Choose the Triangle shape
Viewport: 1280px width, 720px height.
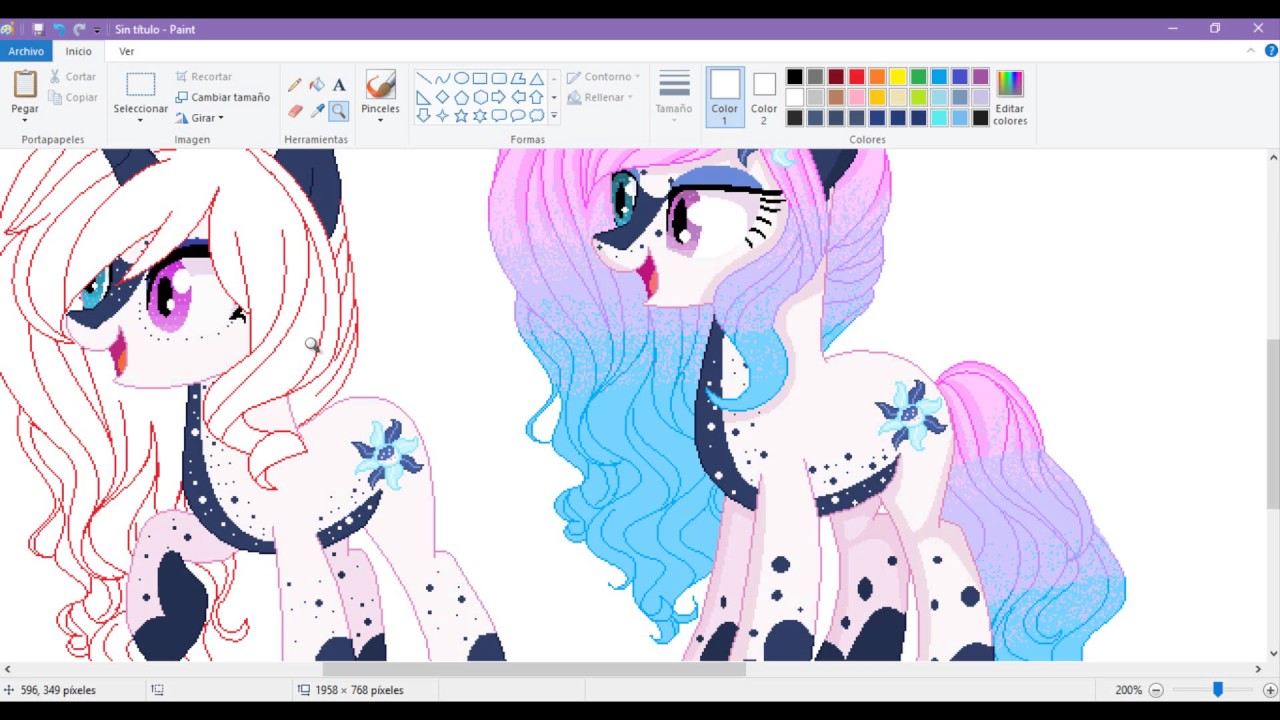(x=537, y=78)
